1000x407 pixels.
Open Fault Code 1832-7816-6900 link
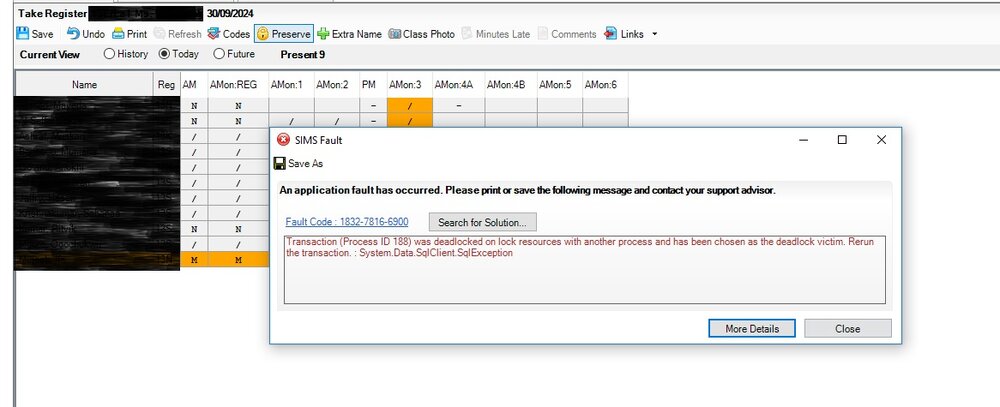347,222
